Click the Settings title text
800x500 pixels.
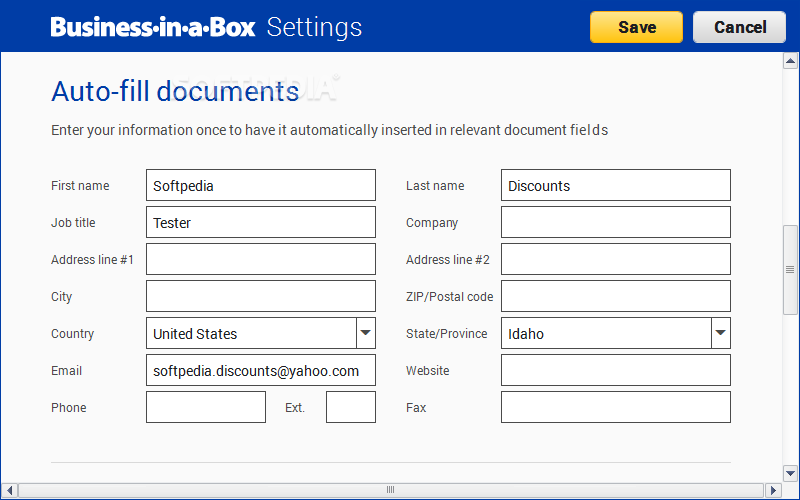click(x=314, y=28)
